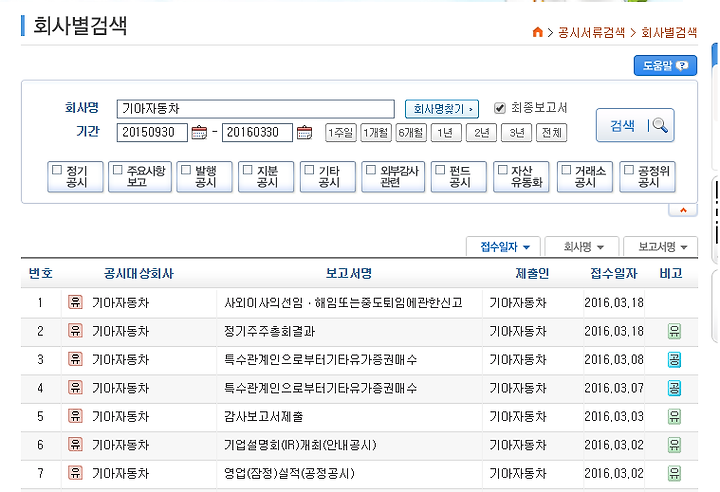The height and width of the screenshot is (492, 720).
Task: Open 특수관계인으로부터기타유가증권매수 report dated 2016.03.08
Action: pyautogui.click(x=321, y=360)
